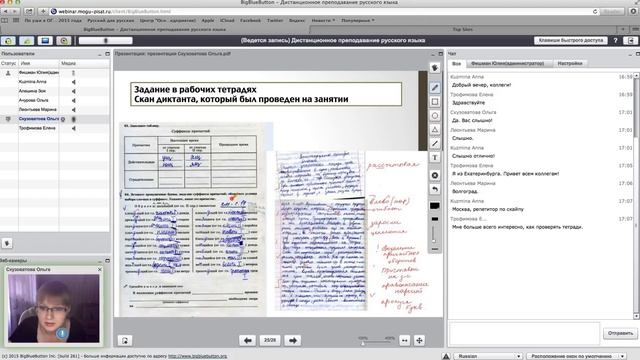
Task: Go to next slide arrow
Action: pyautogui.click(x=293, y=340)
